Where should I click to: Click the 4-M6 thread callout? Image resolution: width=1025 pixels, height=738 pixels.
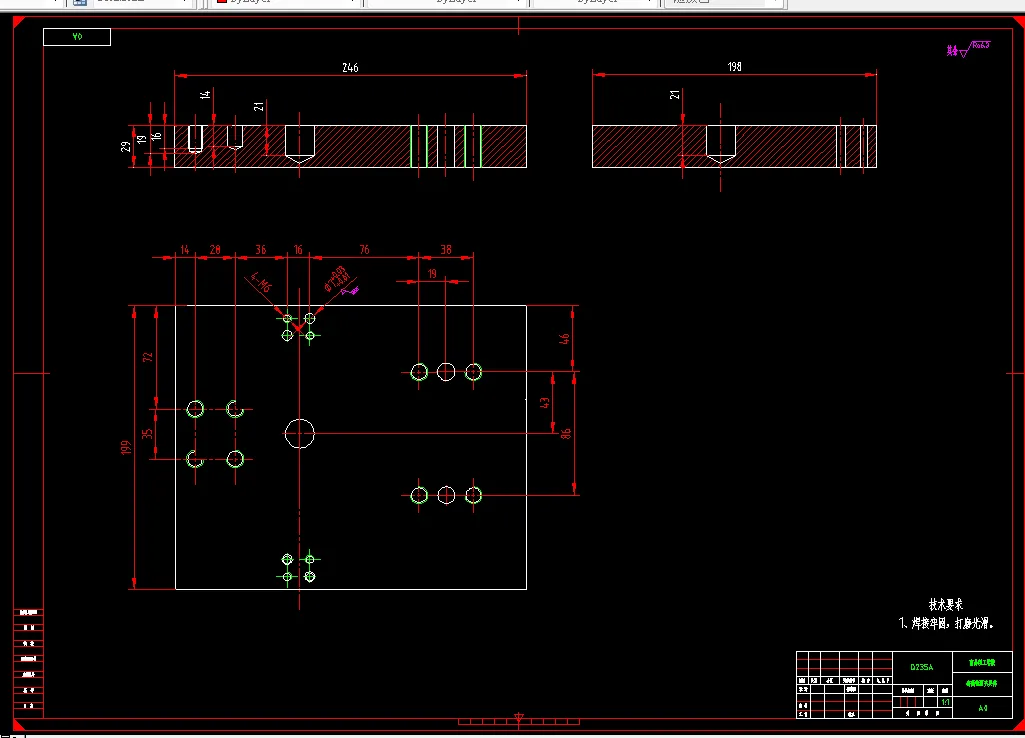pyautogui.click(x=261, y=282)
